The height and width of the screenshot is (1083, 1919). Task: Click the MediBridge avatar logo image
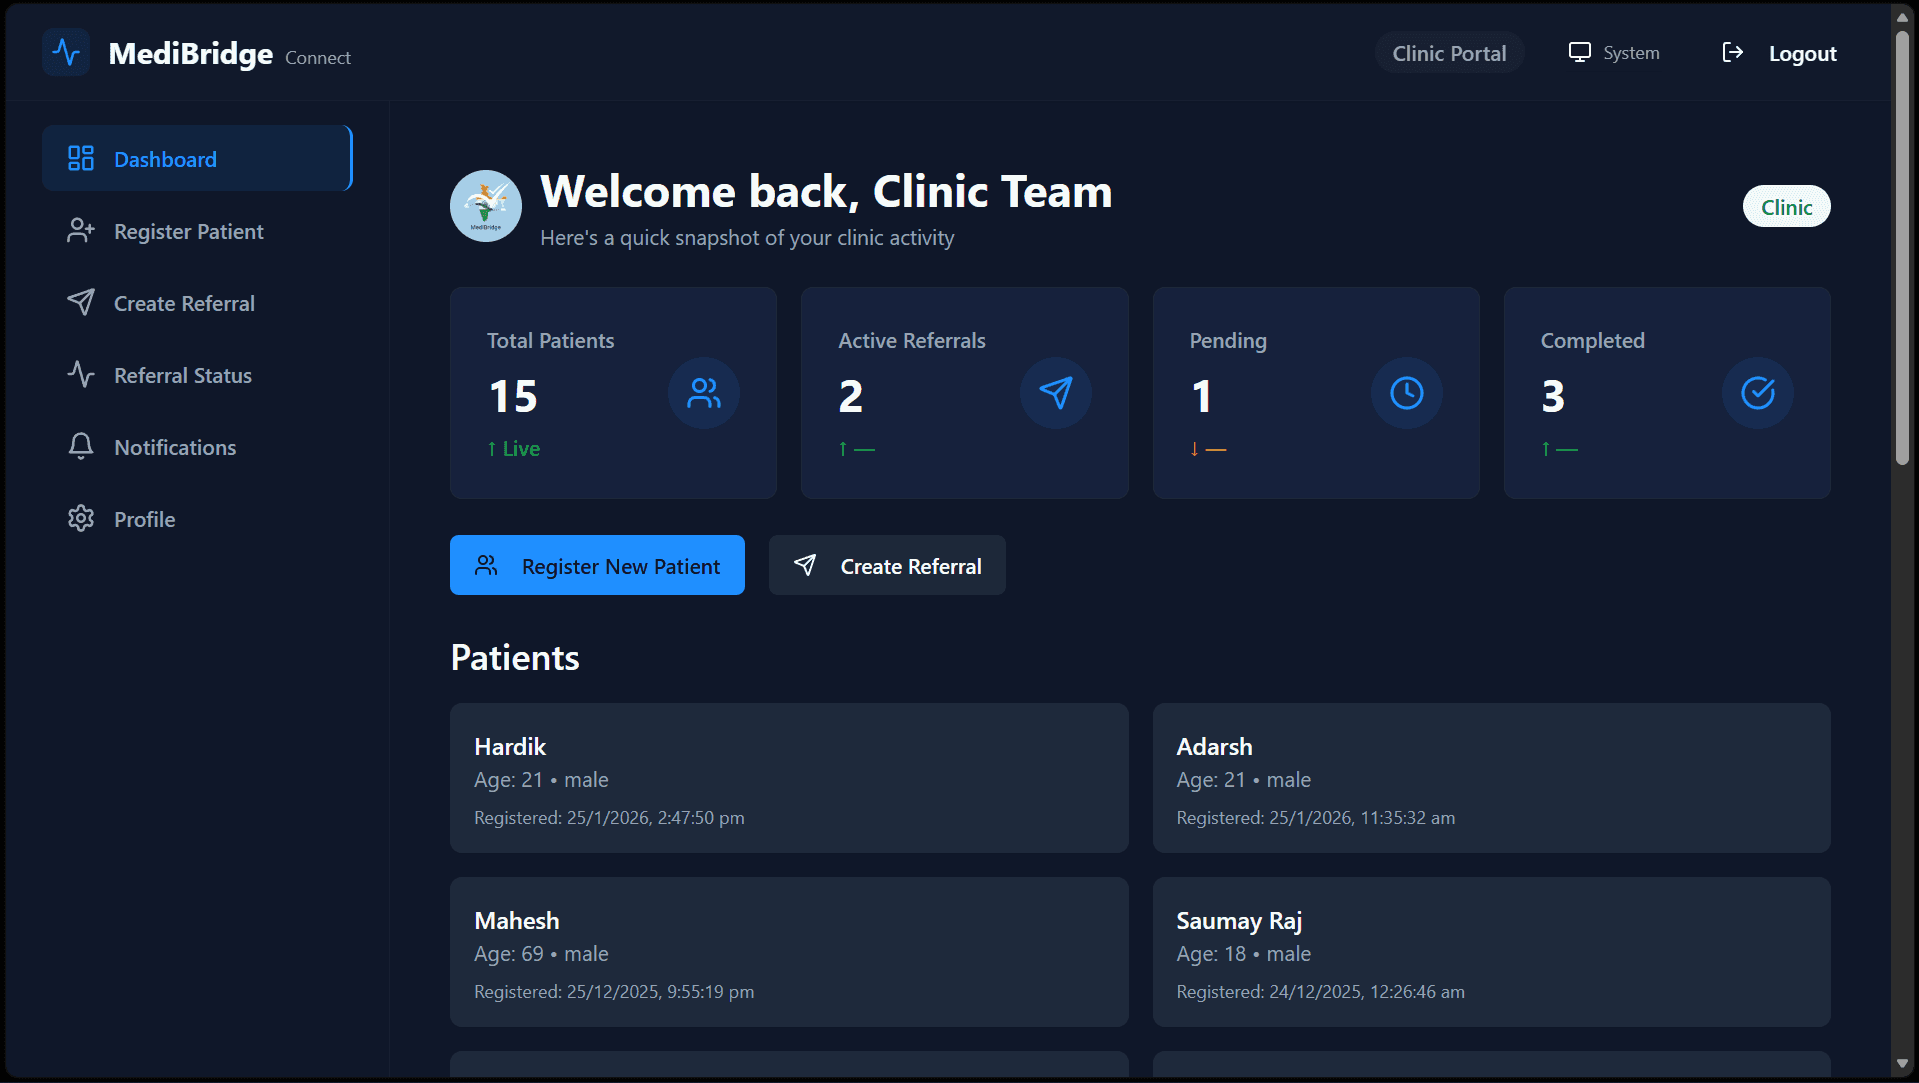tap(486, 206)
